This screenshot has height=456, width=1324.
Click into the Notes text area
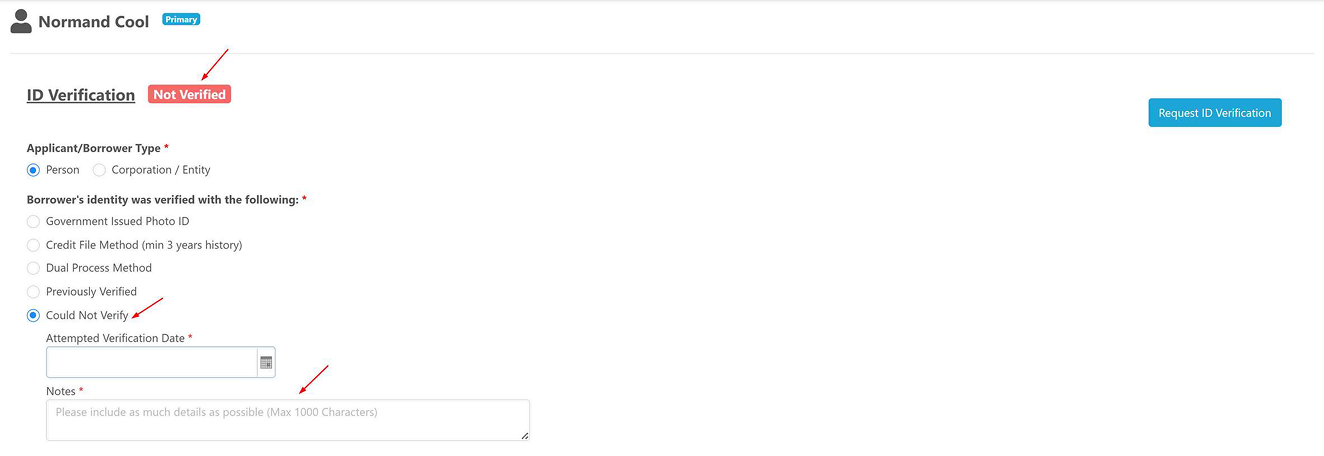coord(287,420)
